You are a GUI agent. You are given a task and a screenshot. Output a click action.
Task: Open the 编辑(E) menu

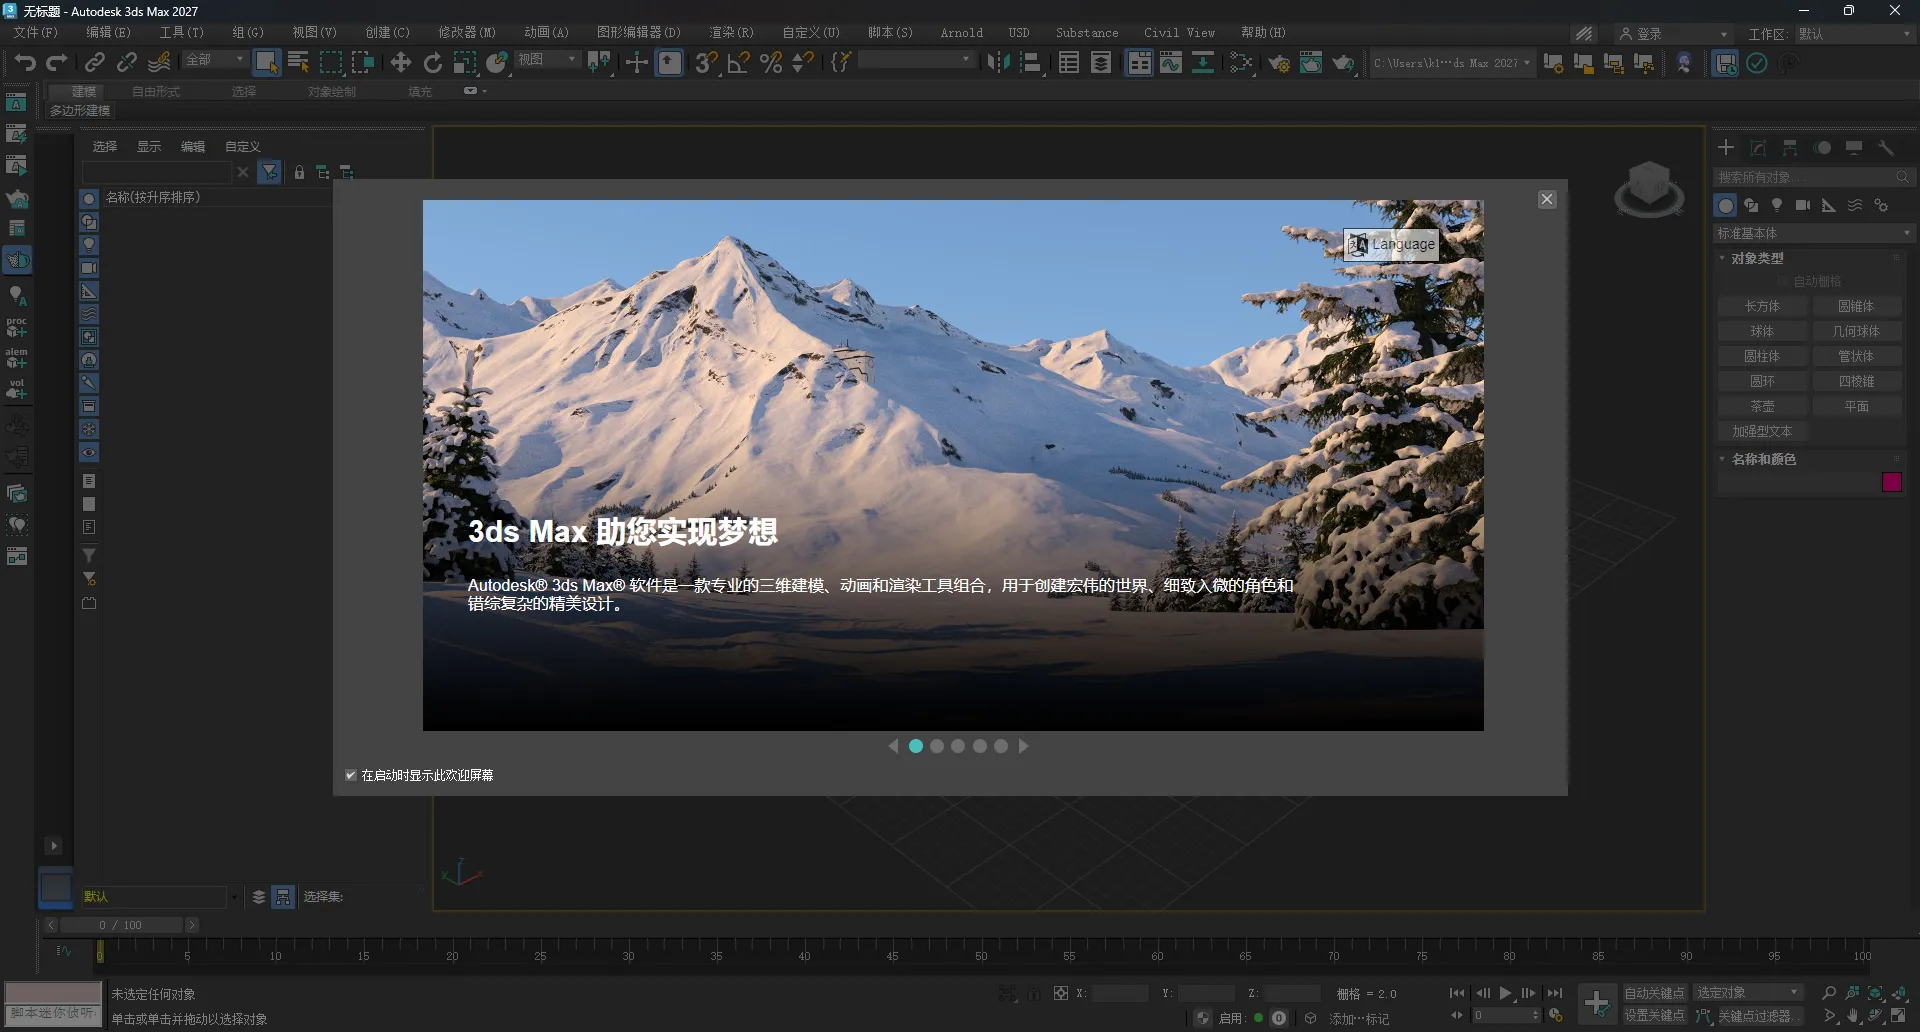point(108,33)
